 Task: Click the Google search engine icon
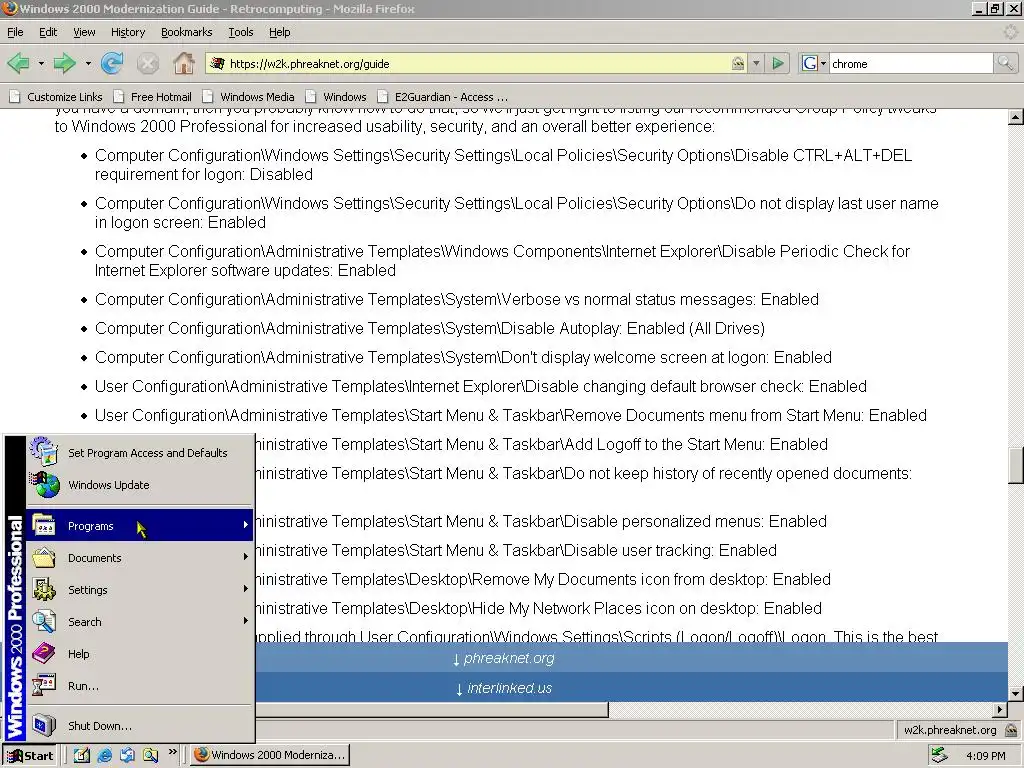[x=809, y=63]
